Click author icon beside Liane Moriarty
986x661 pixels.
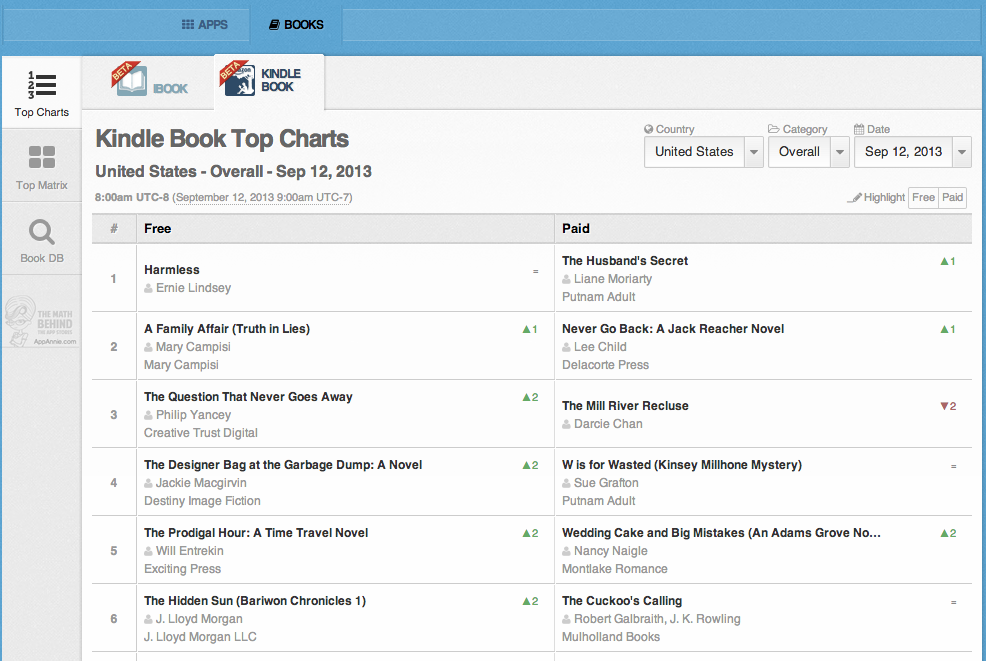567,279
